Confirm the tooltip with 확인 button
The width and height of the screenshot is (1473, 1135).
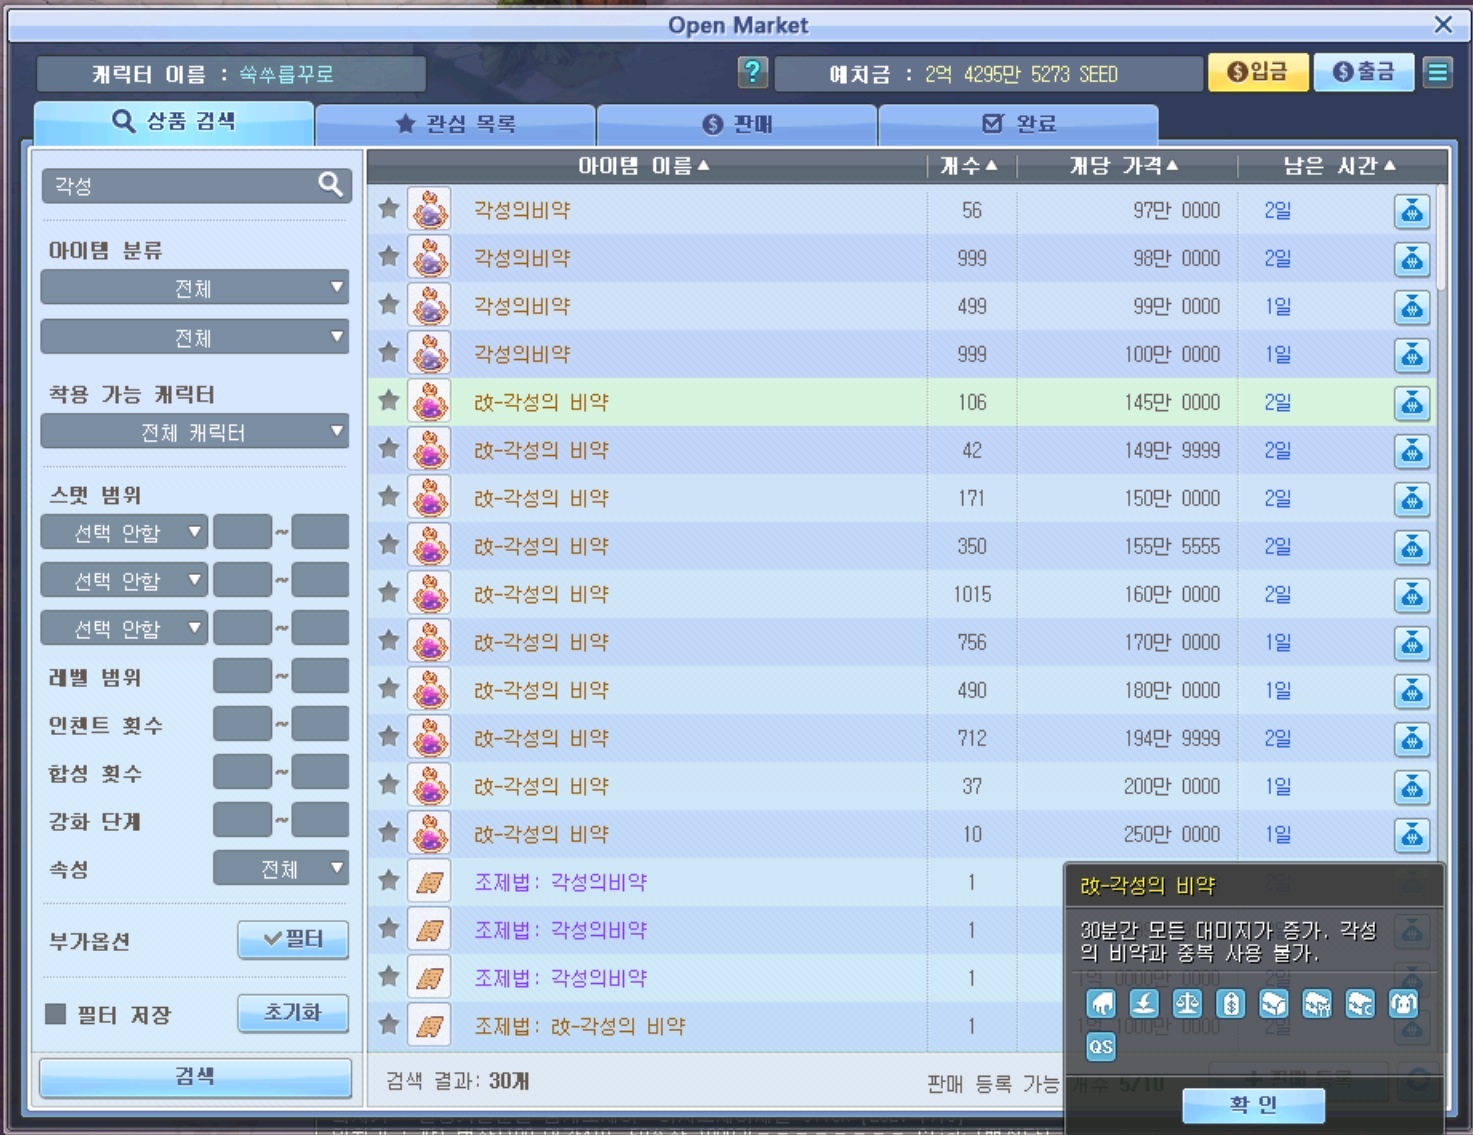1253,1105
